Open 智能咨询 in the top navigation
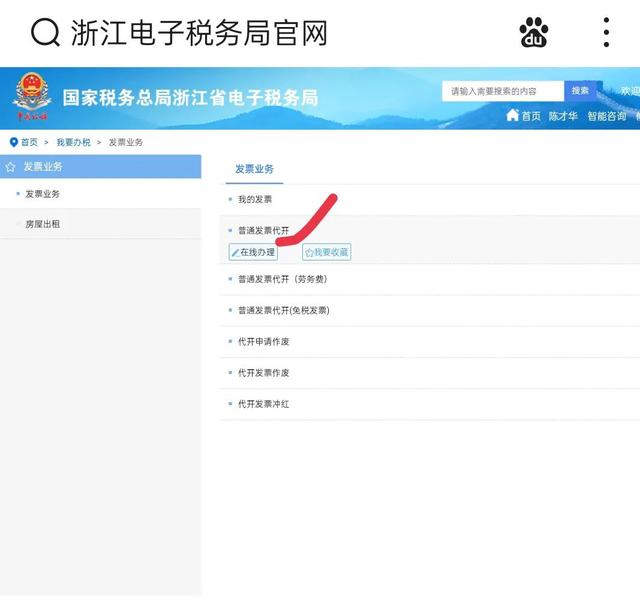640x605 pixels. tap(609, 116)
